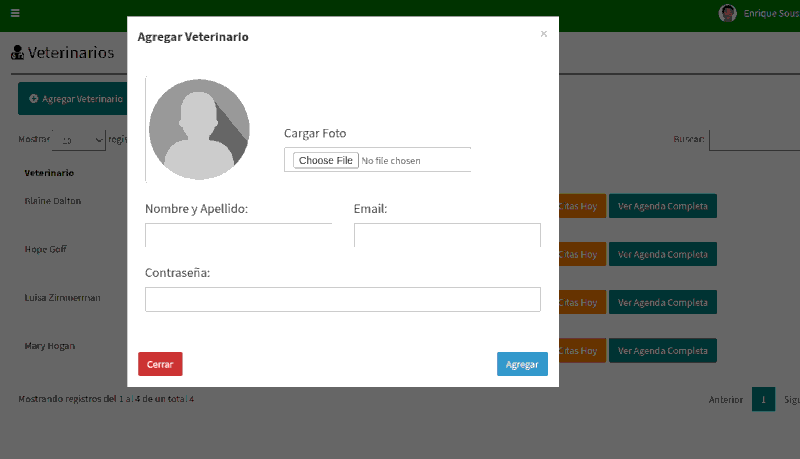
Task: Focus the Nombre y Apellido field
Action: point(238,235)
